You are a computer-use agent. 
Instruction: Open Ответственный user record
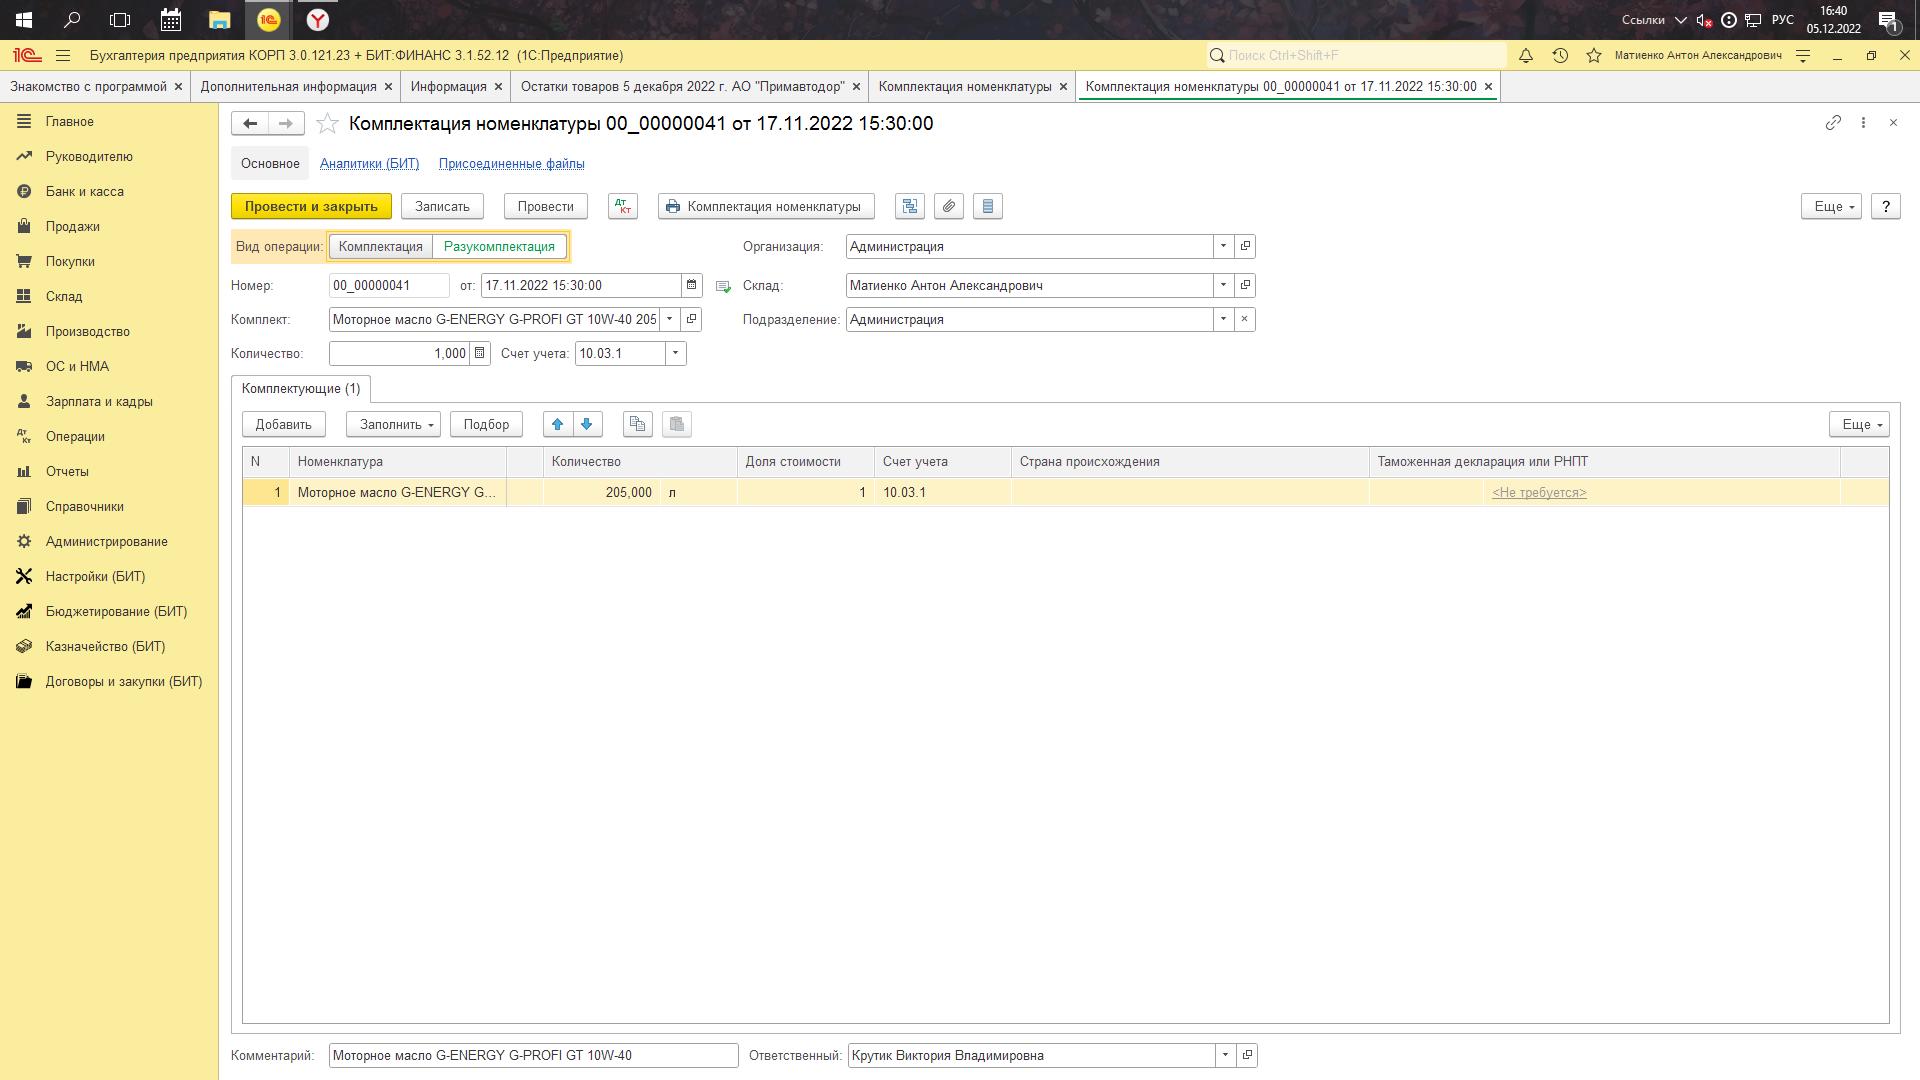point(1247,1055)
